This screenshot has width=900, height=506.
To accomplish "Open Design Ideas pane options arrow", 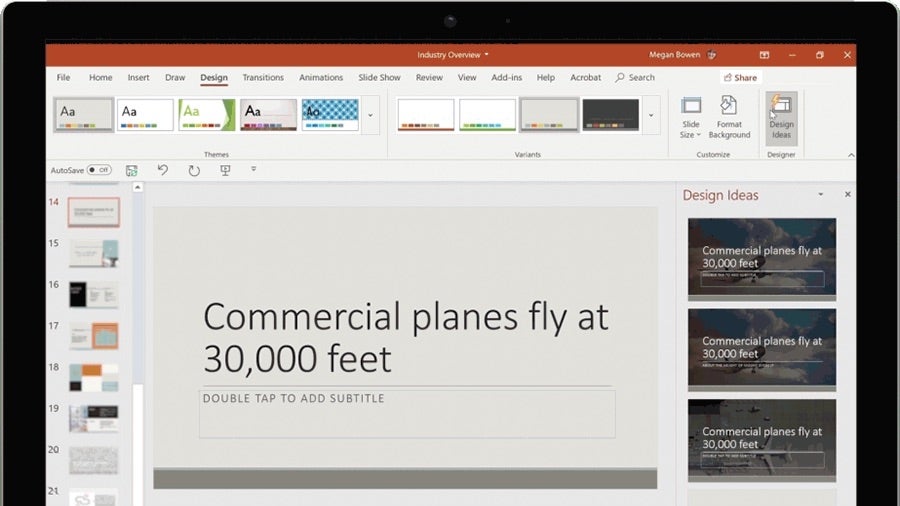I will [820, 195].
